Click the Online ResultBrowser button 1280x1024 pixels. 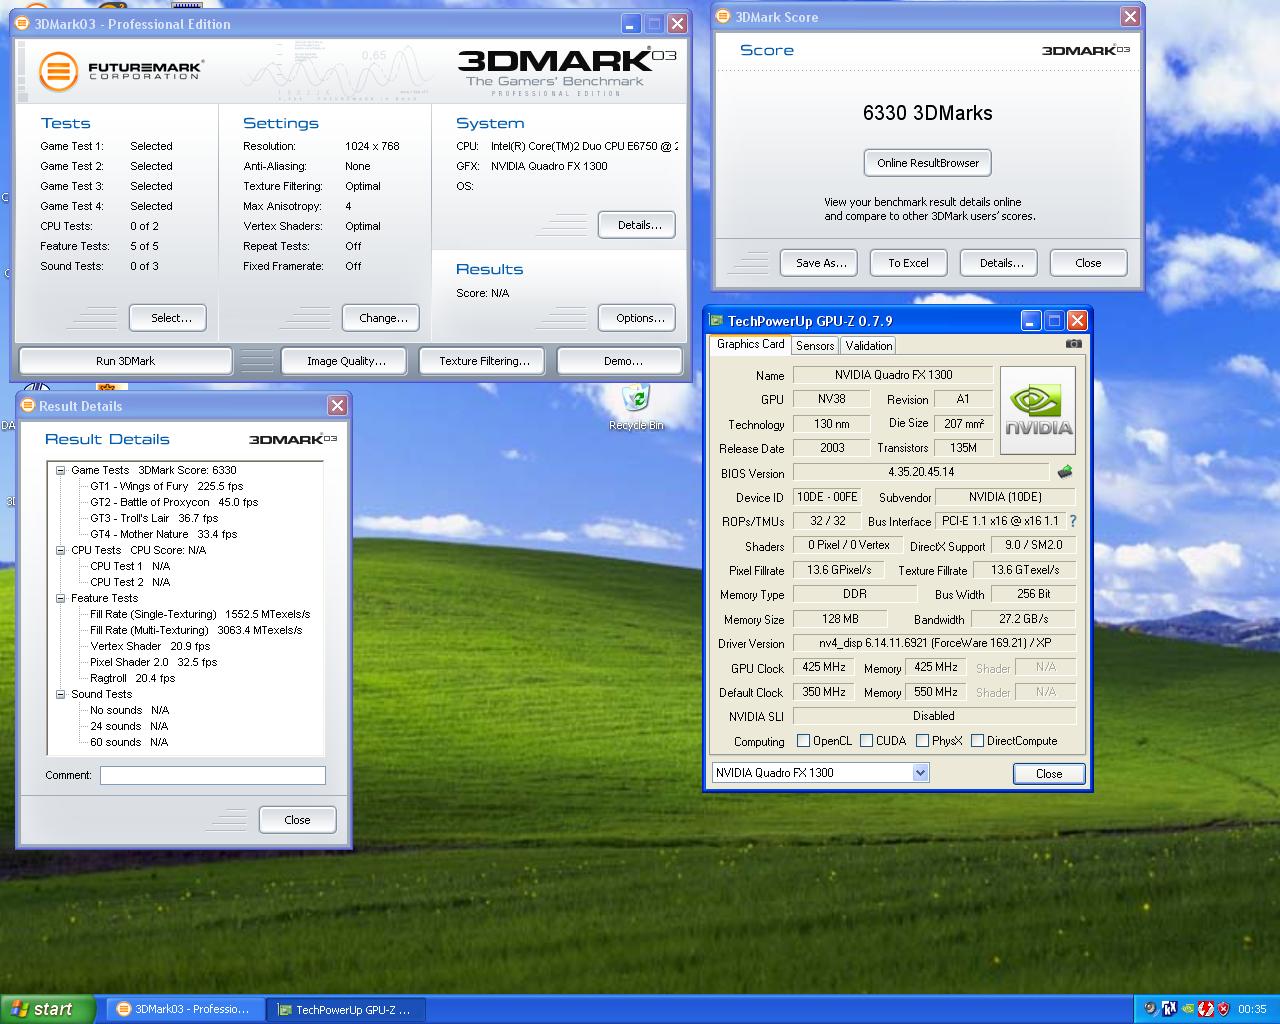point(928,163)
